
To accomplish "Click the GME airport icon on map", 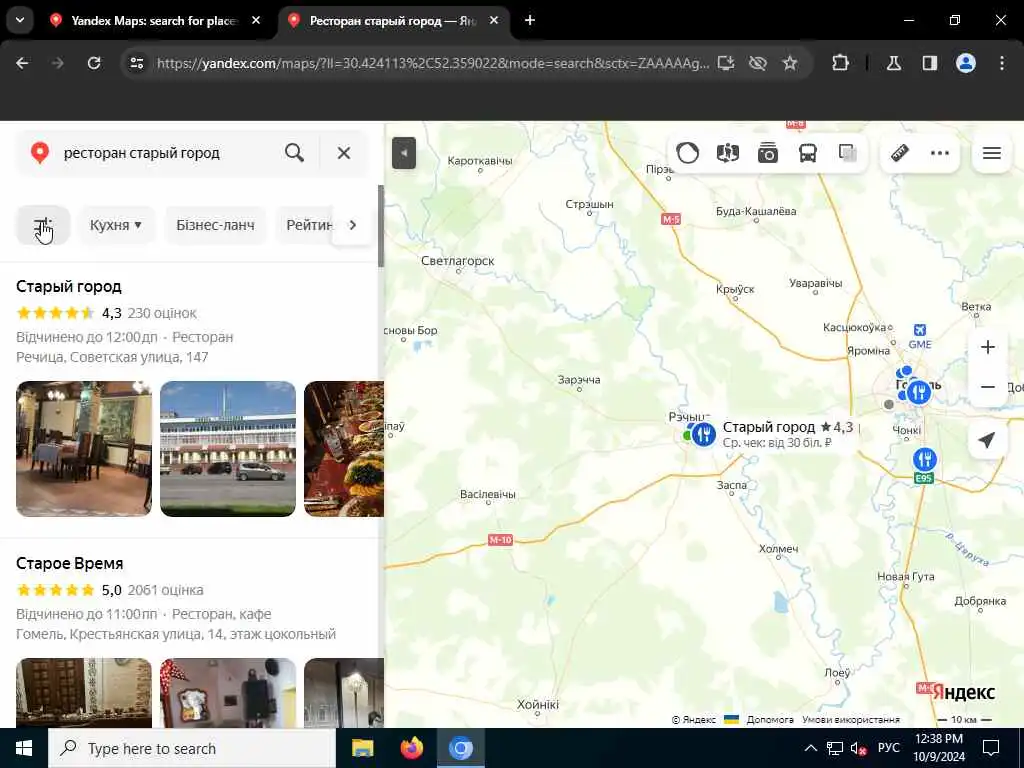I will (x=920, y=330).
